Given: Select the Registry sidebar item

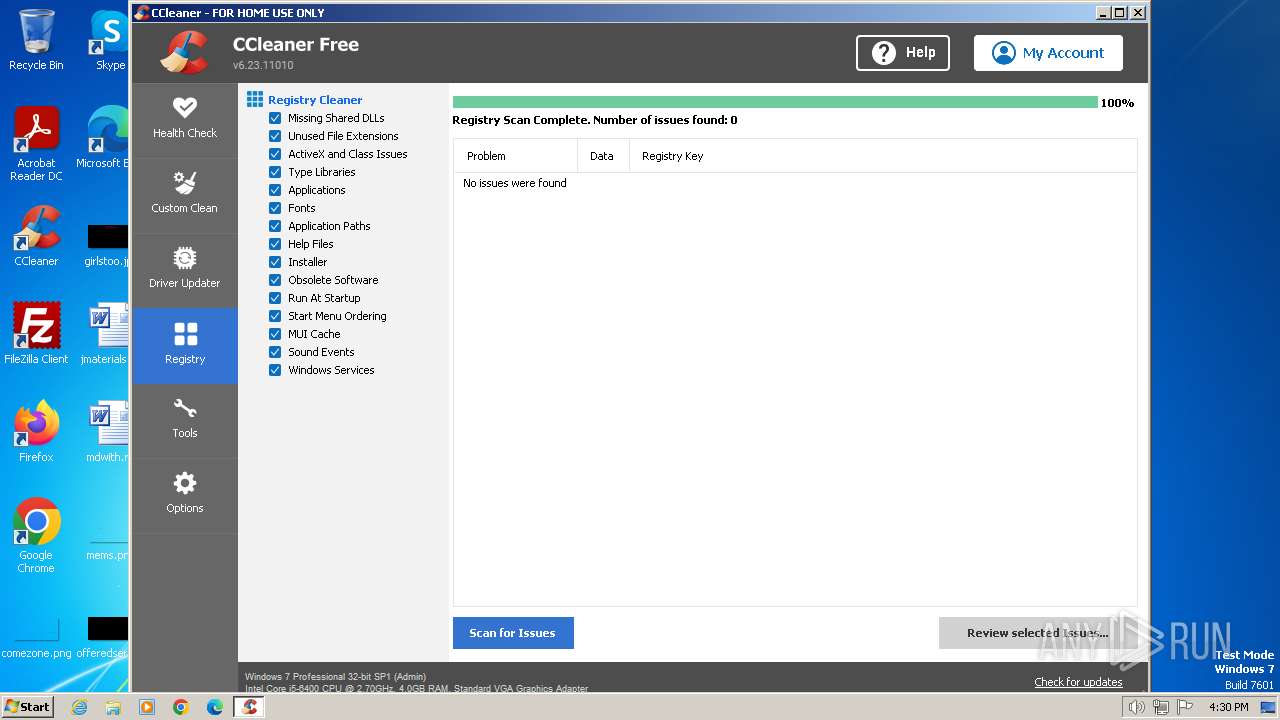Looking at the screenshot, I should (x=185, y=345).
